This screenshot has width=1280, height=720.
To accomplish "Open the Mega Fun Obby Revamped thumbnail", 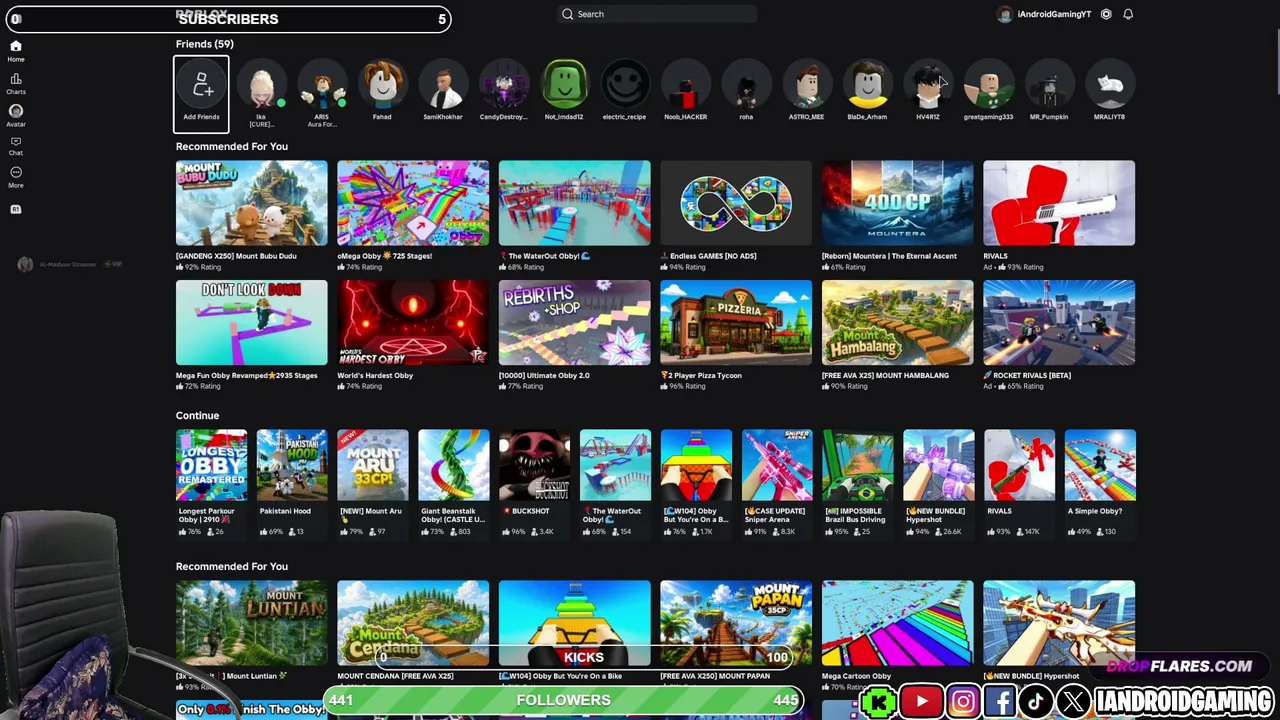I will pos(251,322).
